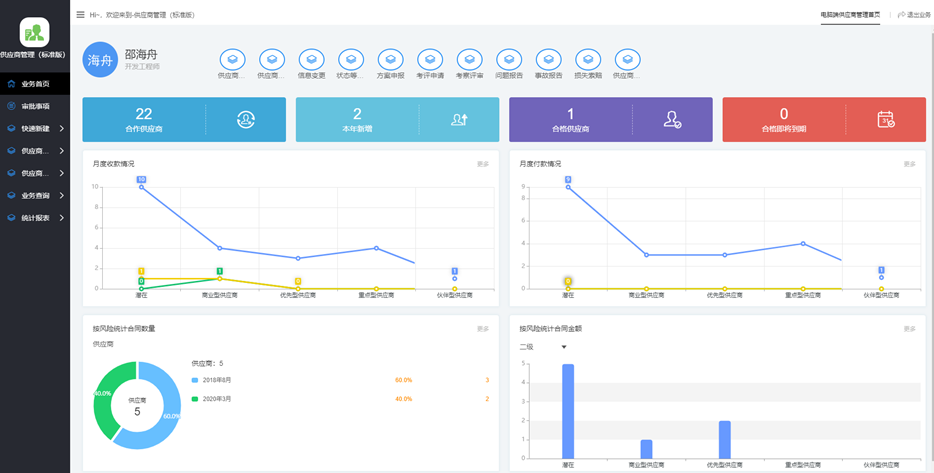
Task: Expand the 业务查询 sidebar menu
Action: coord(35,195)
